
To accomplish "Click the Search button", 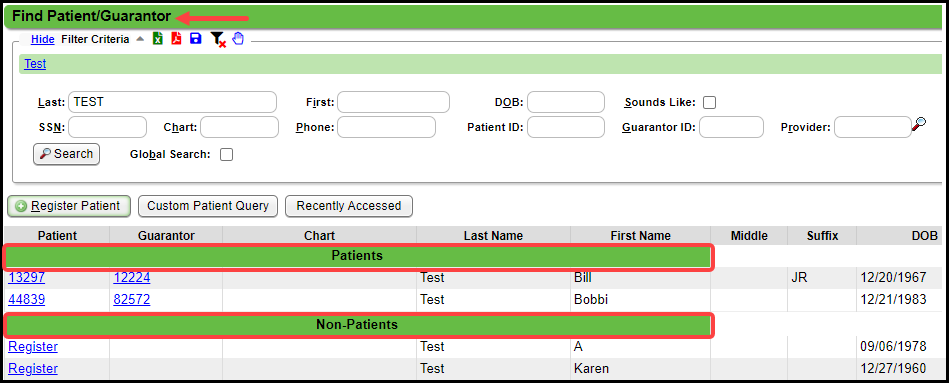I will [66, 154].
